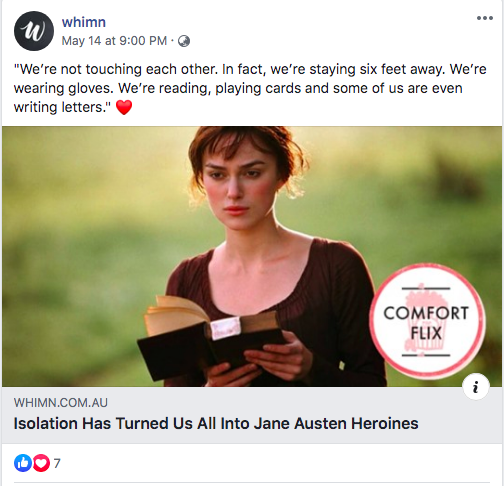Click the red heart love reaction icon
The height and width of the screenshot is (486, 504).
coord(41,463)
